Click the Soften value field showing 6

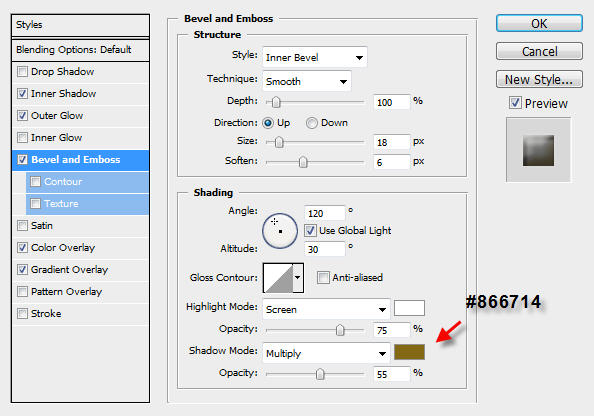tap(392, 162)
